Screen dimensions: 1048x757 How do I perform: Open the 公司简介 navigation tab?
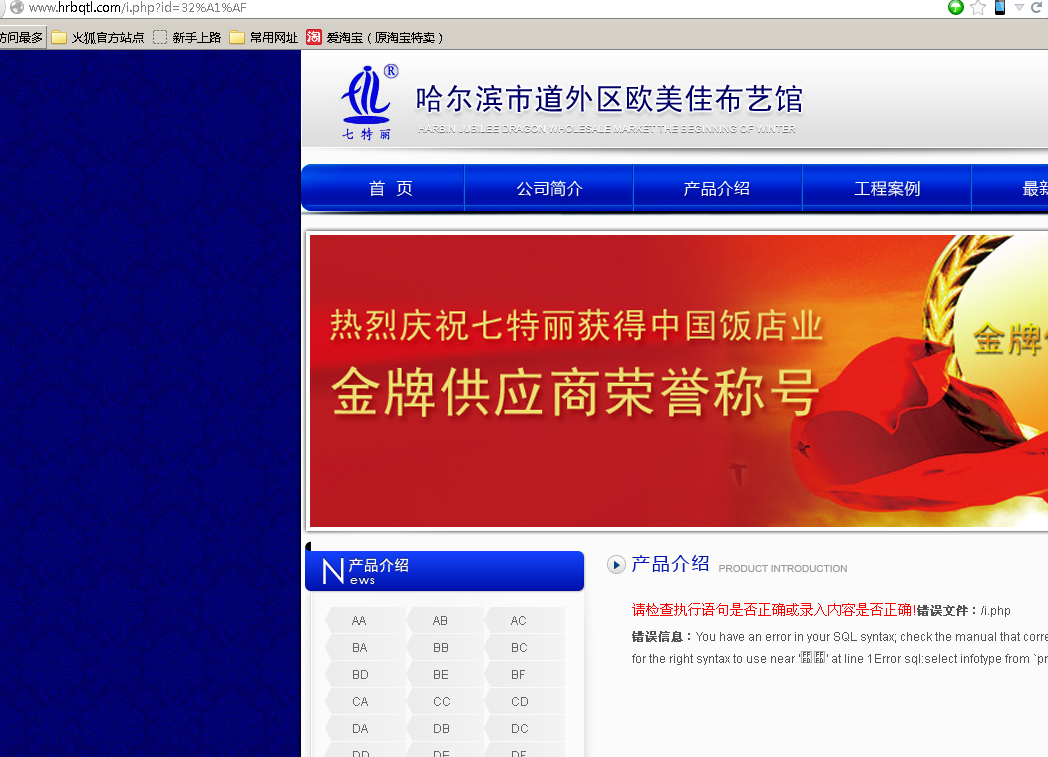(549, 188)
